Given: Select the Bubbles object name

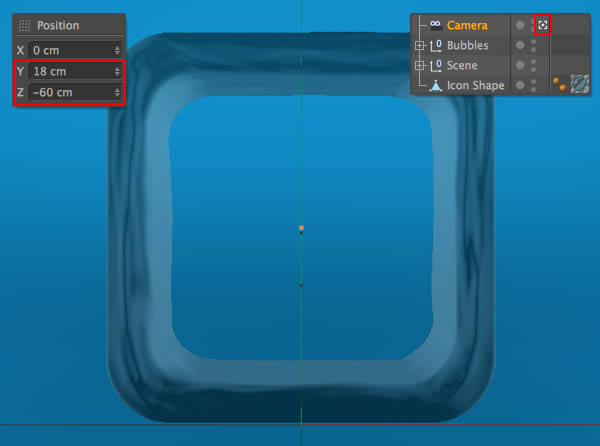Looking at the screenshot, I should pos(468,46).
